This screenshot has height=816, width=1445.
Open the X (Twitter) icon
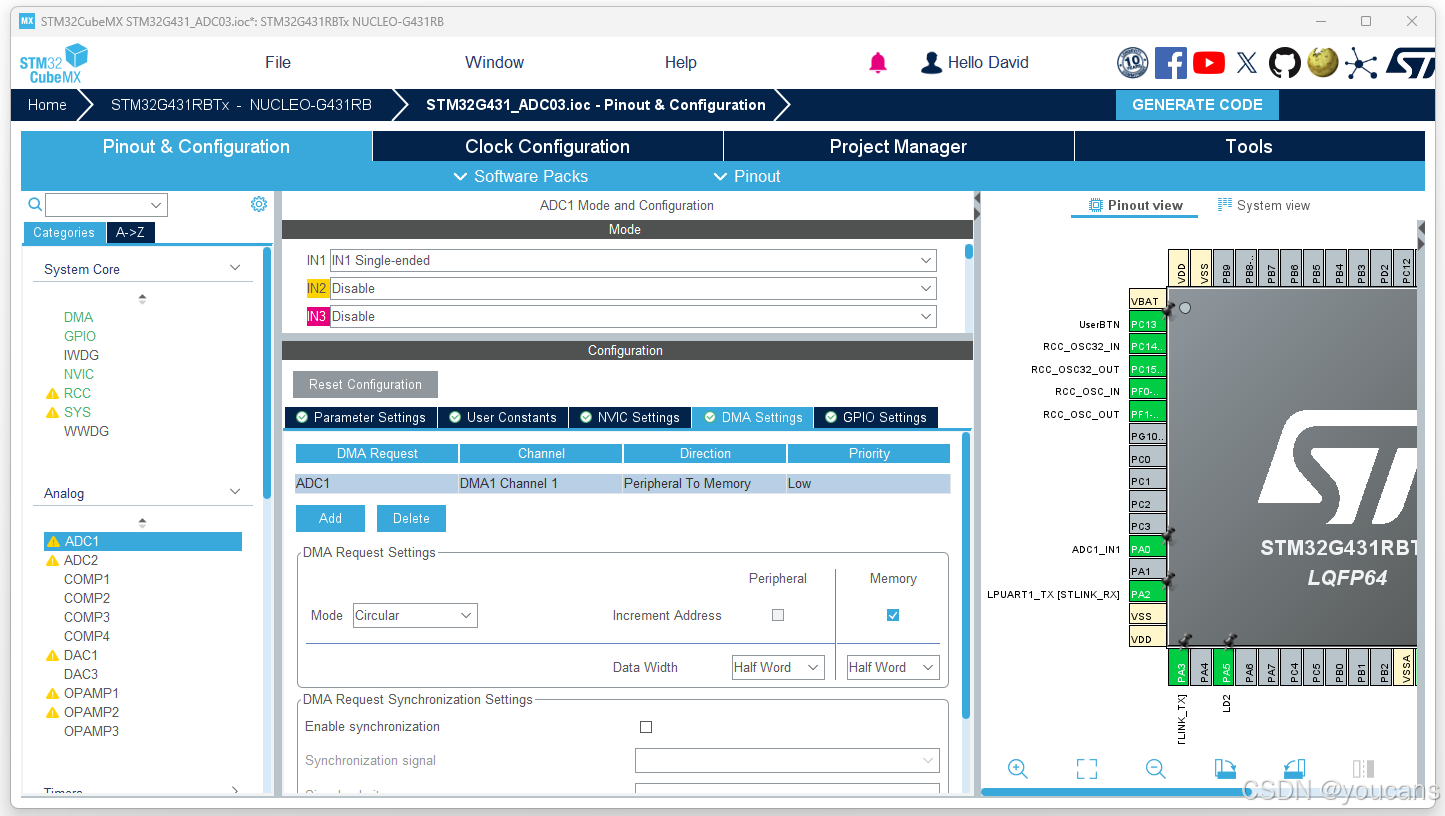point(1246,63)
